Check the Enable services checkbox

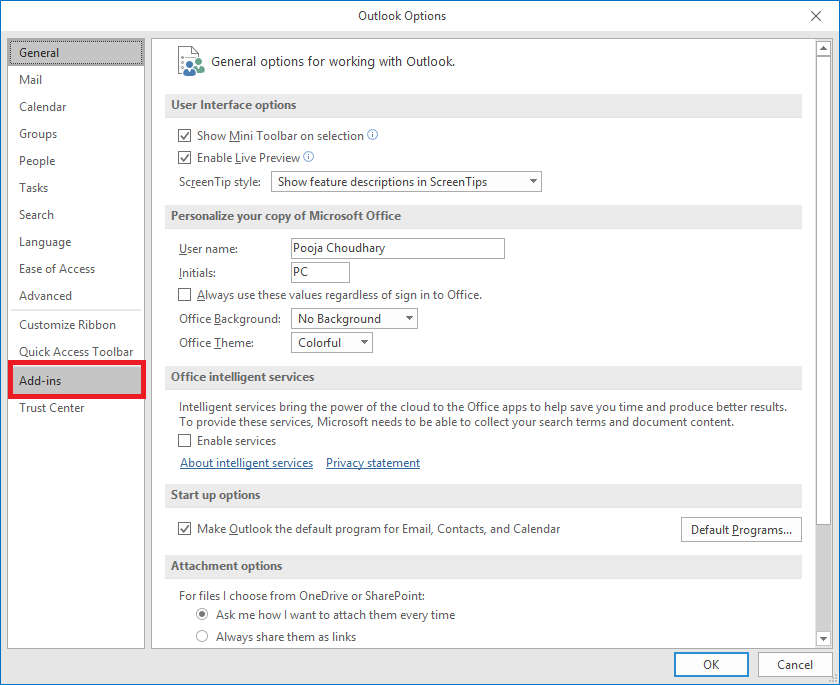pos(184,441)
